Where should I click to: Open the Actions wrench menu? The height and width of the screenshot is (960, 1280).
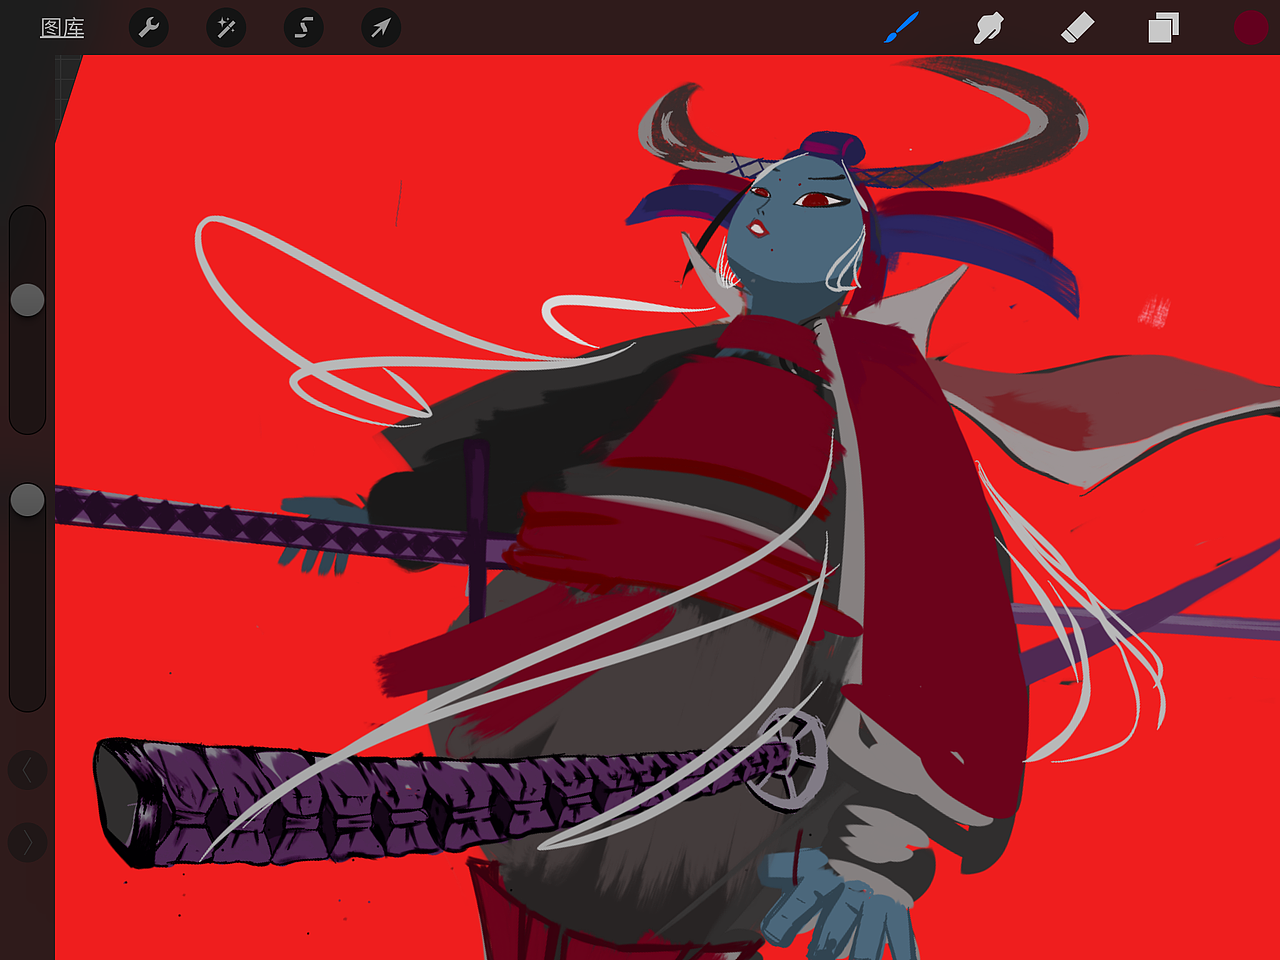149,27
